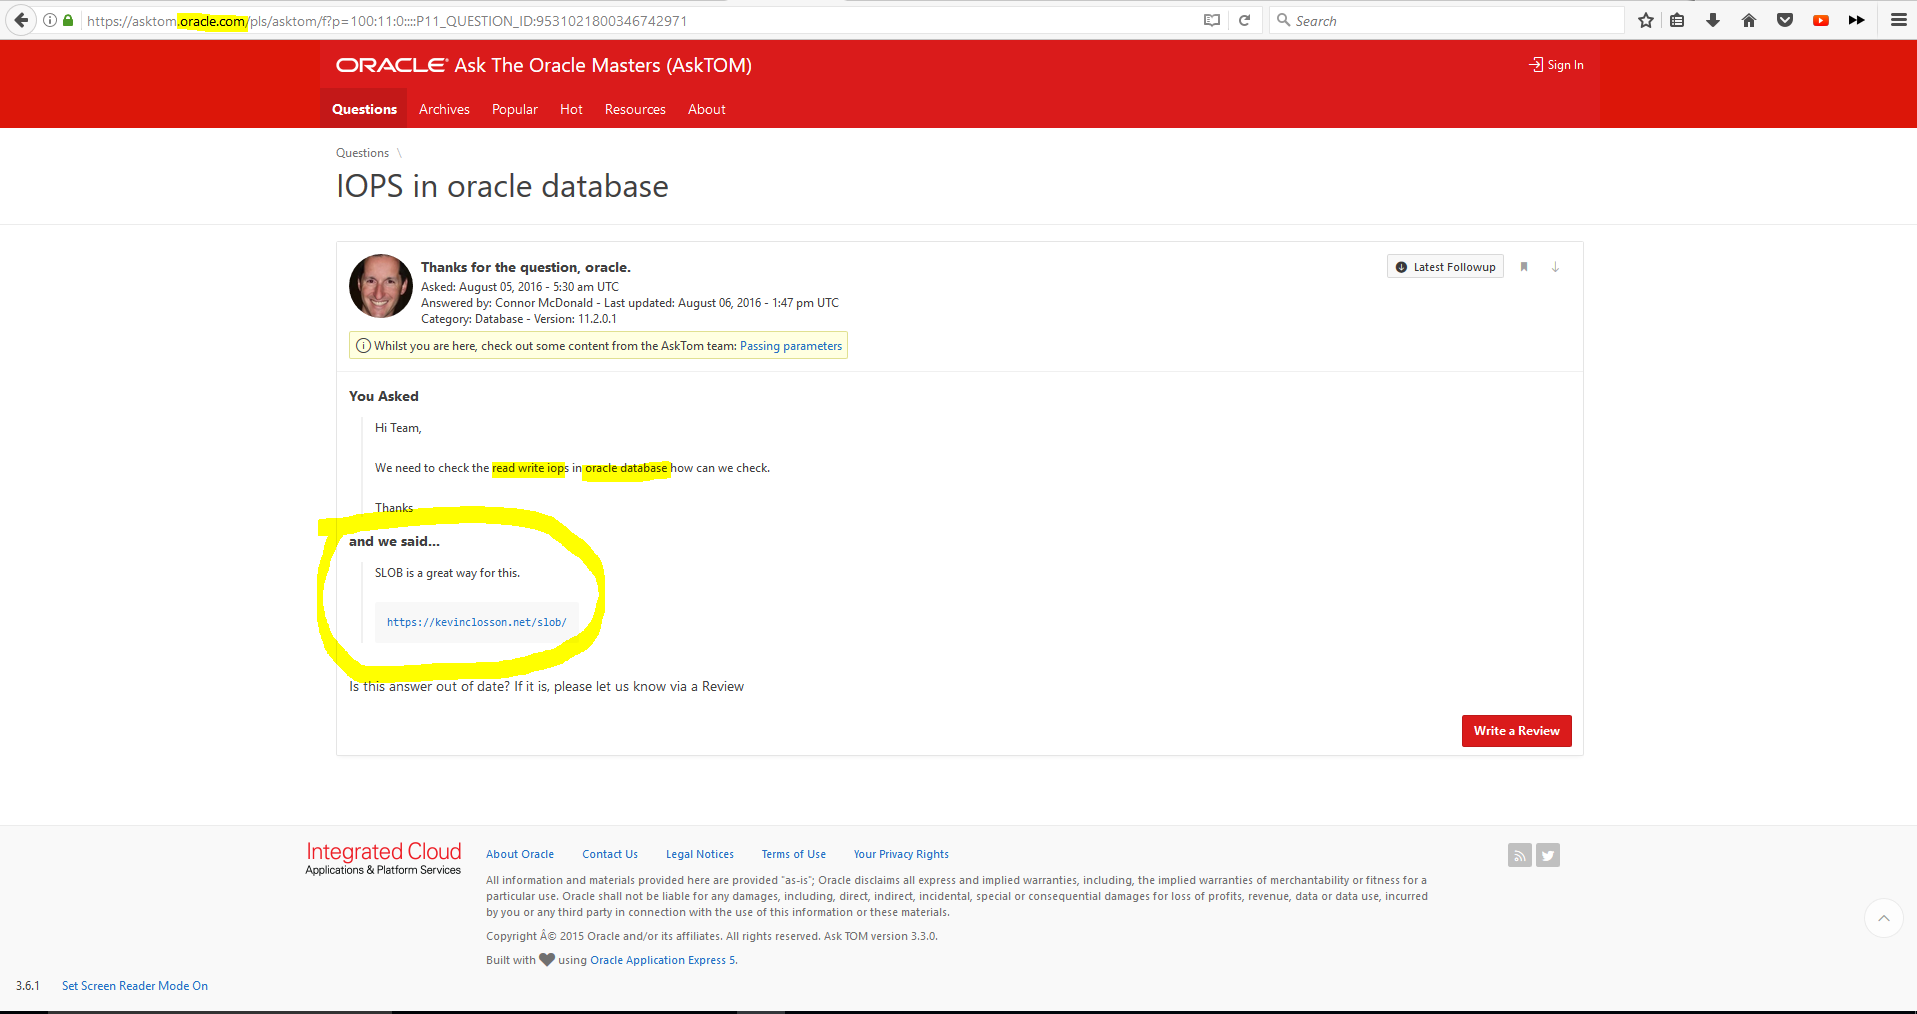Viewport: 1917px width, 1014px height.
Task: Save page with the Pocket icon
Action: pyautogui.click(x=1785, y=20)
